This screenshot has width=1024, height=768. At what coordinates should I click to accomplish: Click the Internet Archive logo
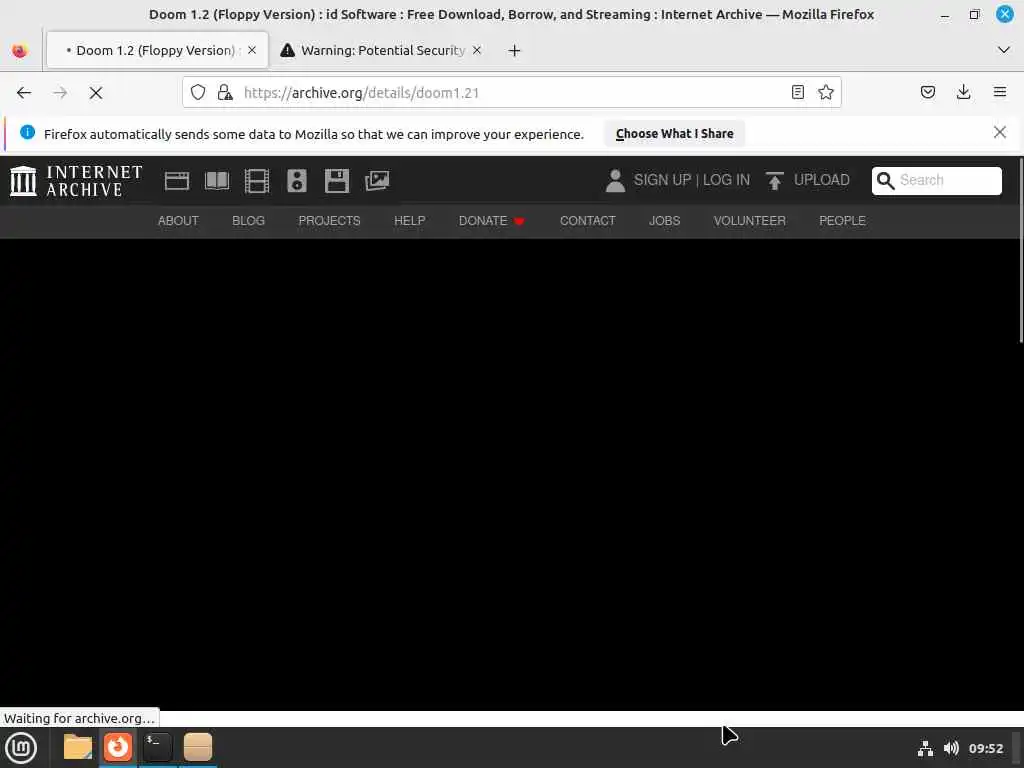pos(76,181)
